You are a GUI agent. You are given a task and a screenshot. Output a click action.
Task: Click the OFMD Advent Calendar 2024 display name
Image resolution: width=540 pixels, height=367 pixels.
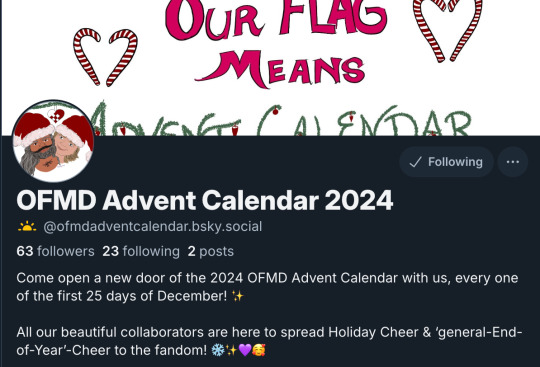[x=205, y=200]
